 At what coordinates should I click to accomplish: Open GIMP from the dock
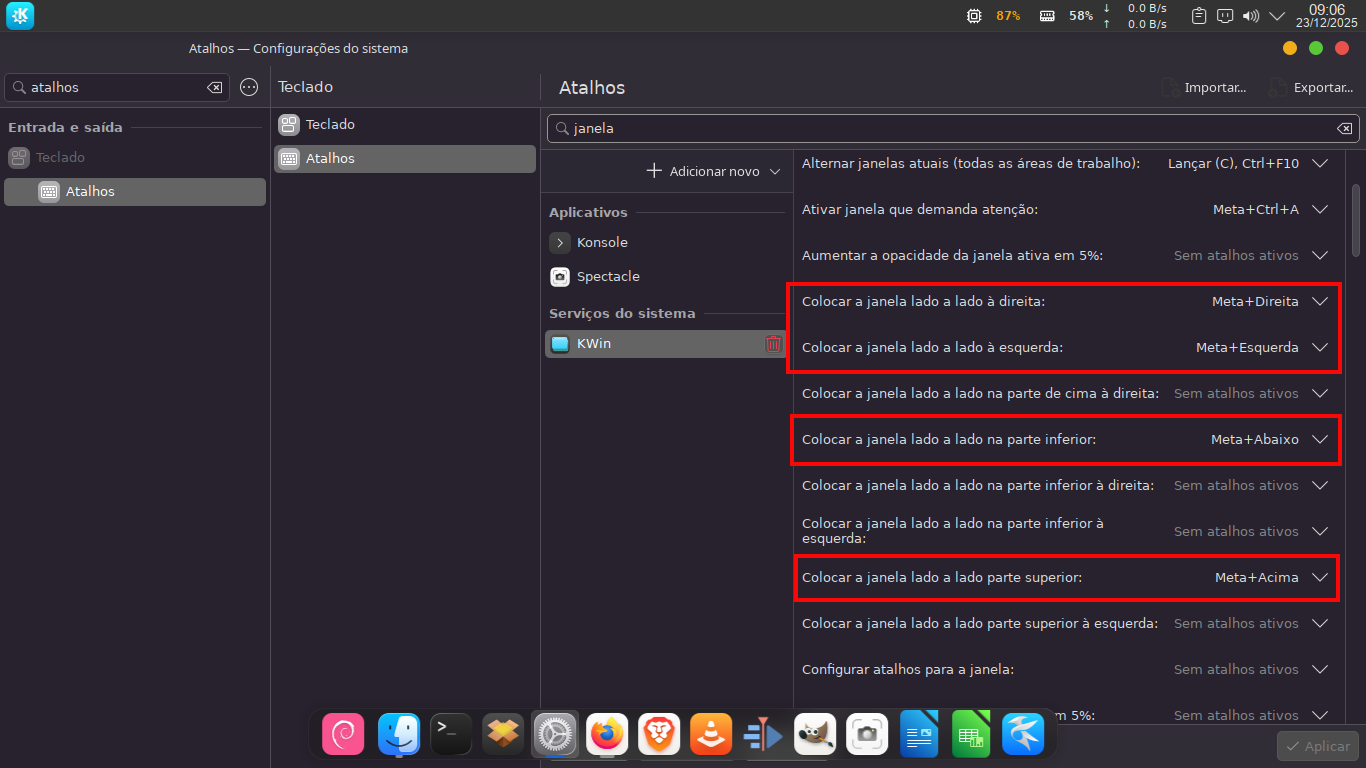tap(815, 735)
